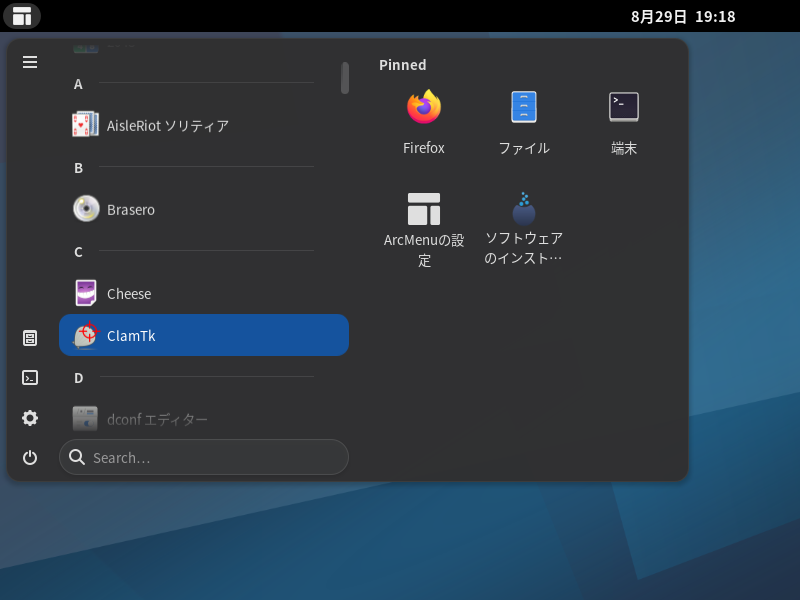Open the terminal shortcut in left sidebar
Viewport: 800px width, 600px height.
pyautogui.click(x=30, y=378)
